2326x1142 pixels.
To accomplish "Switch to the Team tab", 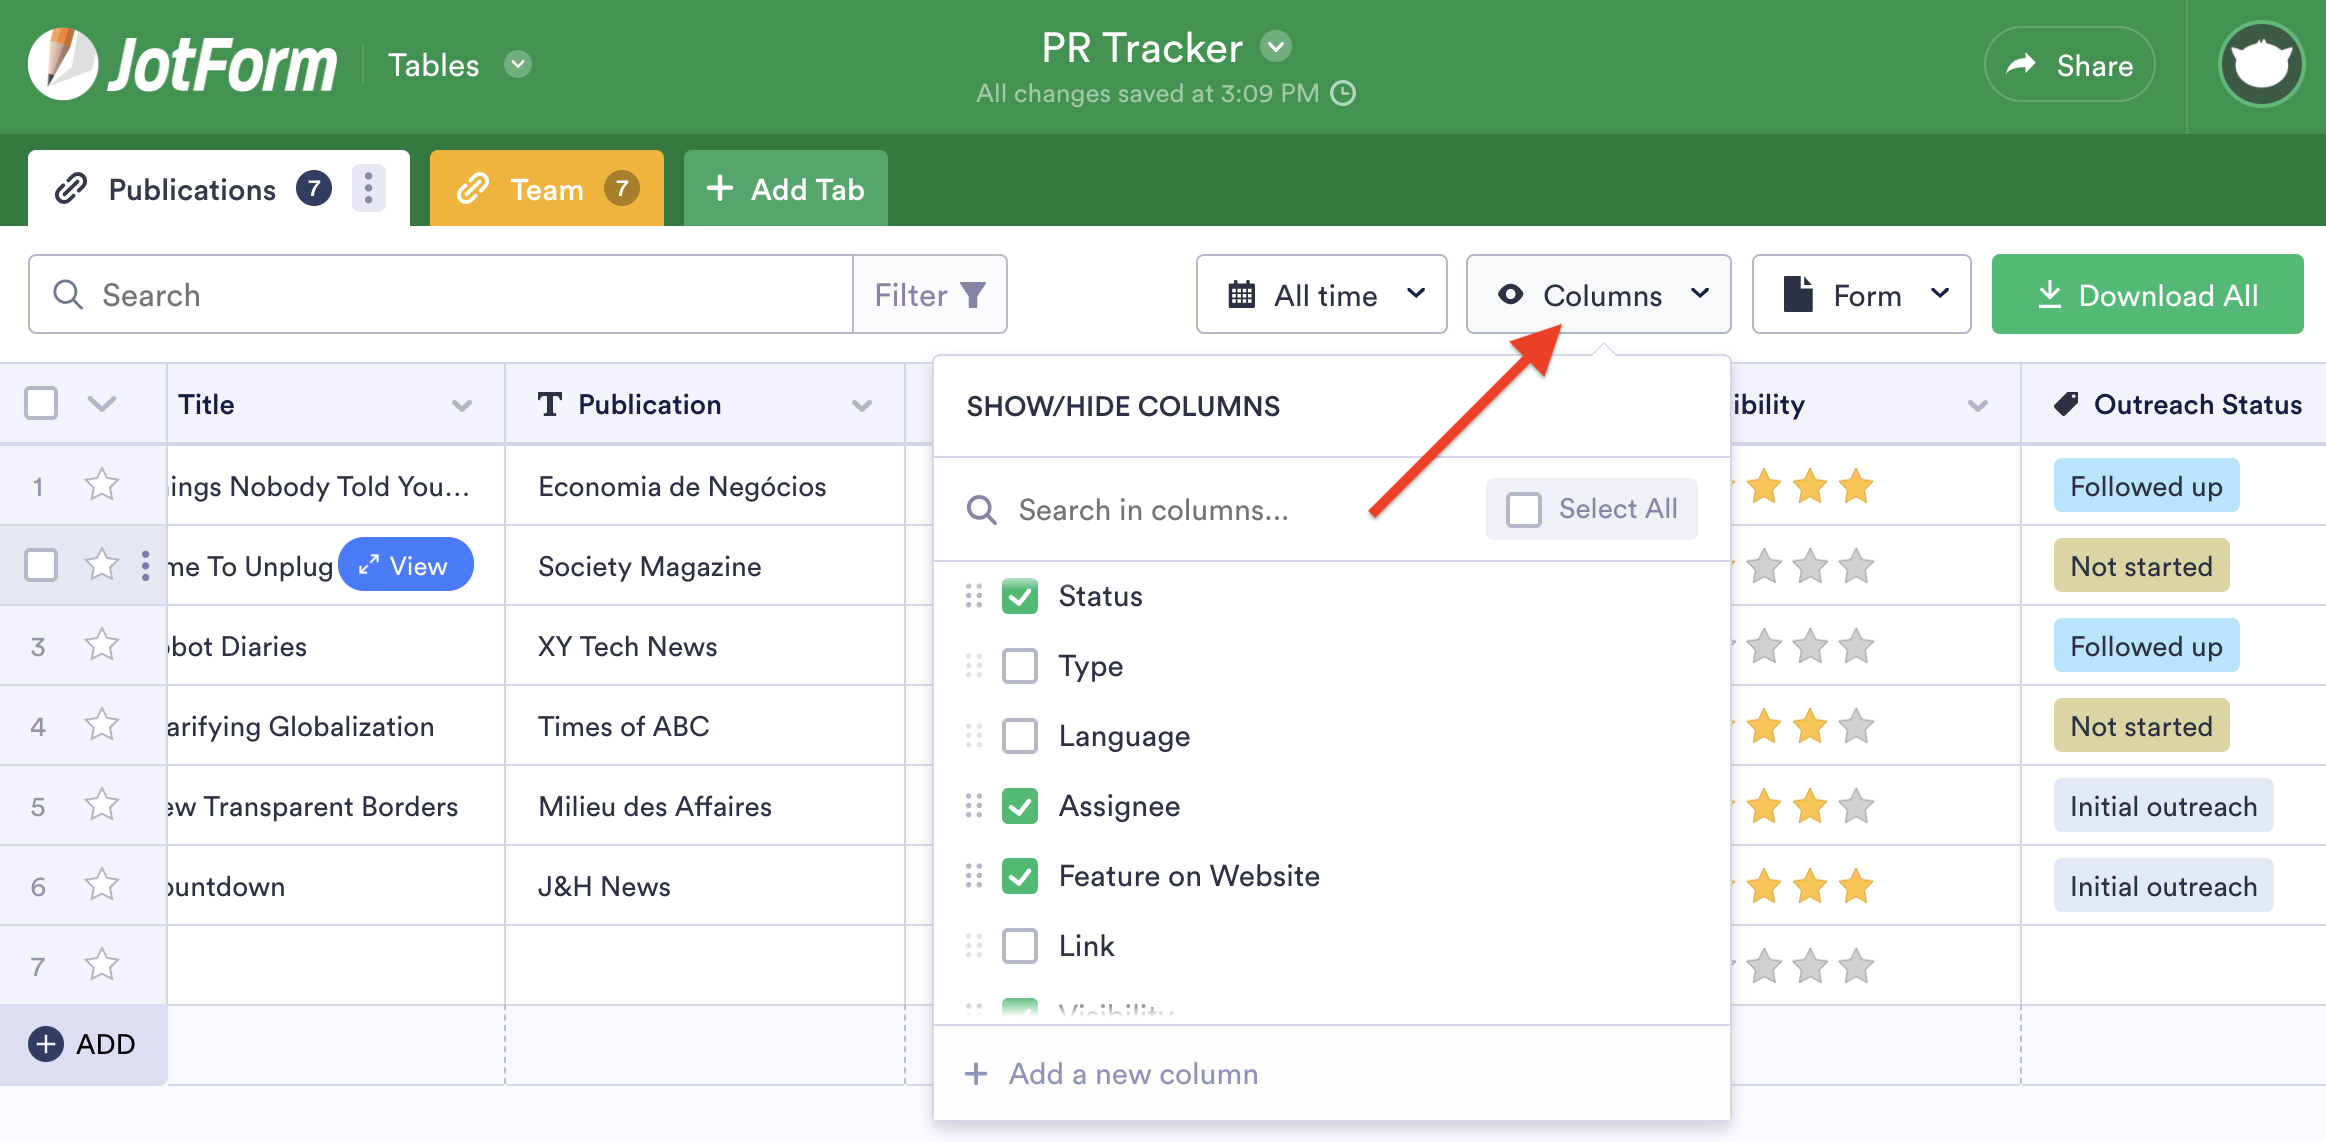I will point(546,189).
